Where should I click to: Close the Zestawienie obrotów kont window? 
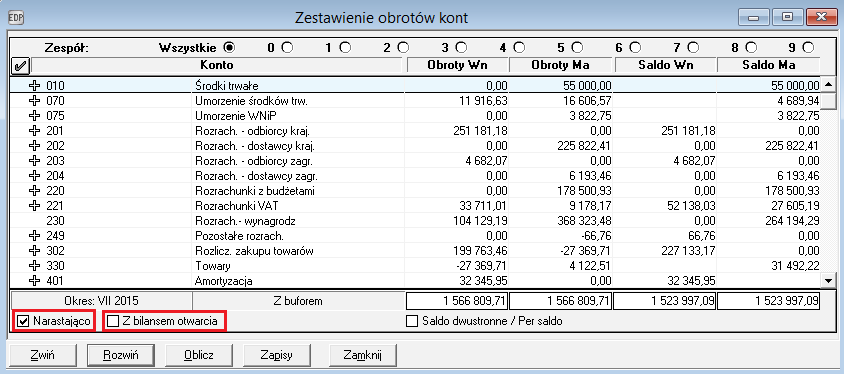821,18
